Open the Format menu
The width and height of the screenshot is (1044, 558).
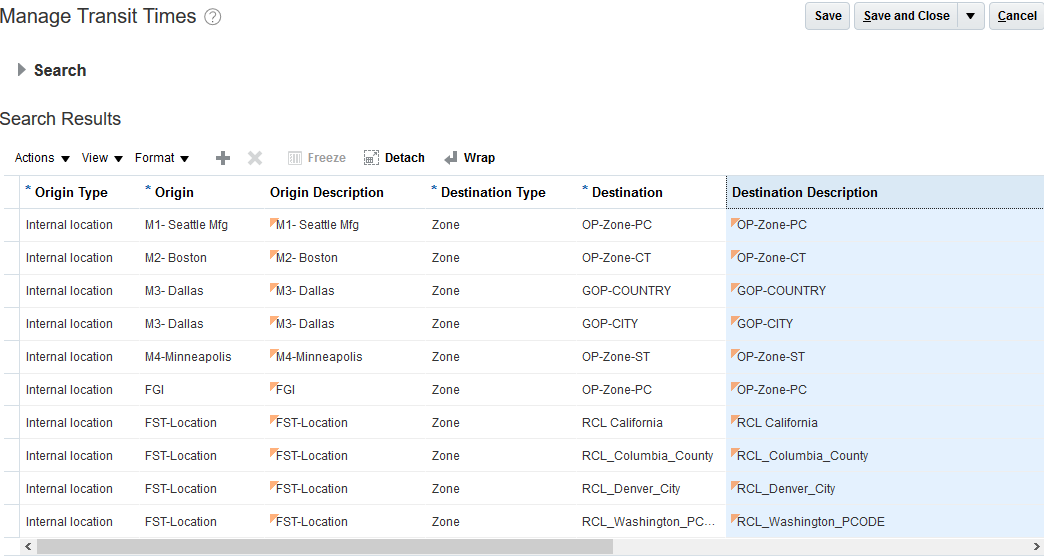click(x=162, y=158)
